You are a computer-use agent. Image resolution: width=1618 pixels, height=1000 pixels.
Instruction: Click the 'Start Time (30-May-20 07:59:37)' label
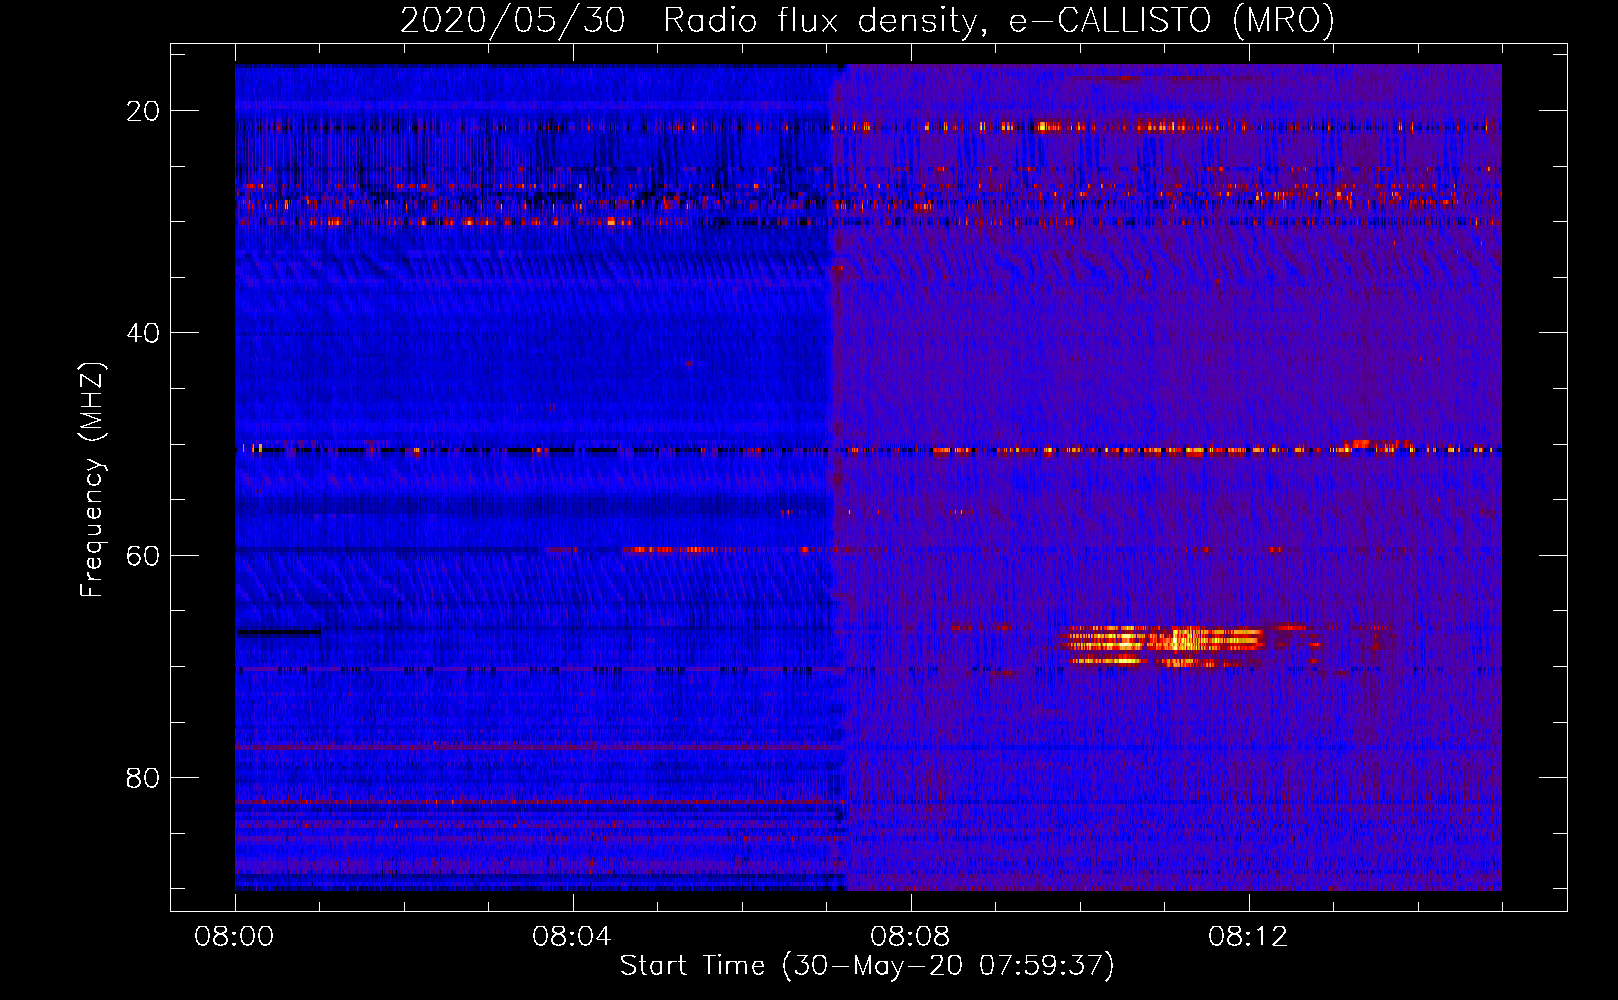coord(867,966)
